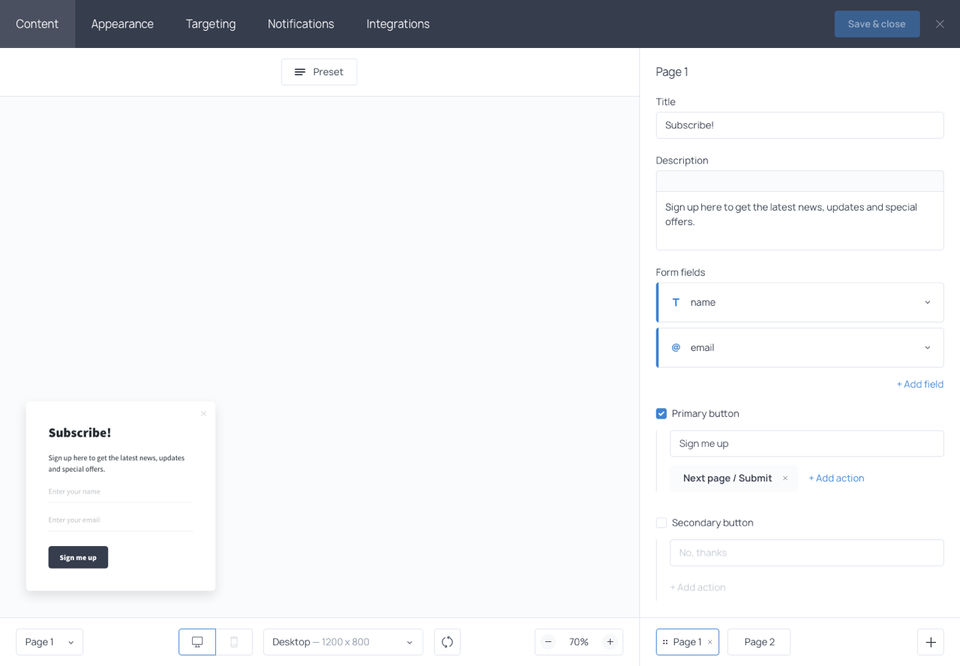Click the Form fields label
This screenshot has width=960, height=666.
coord(680,272)
